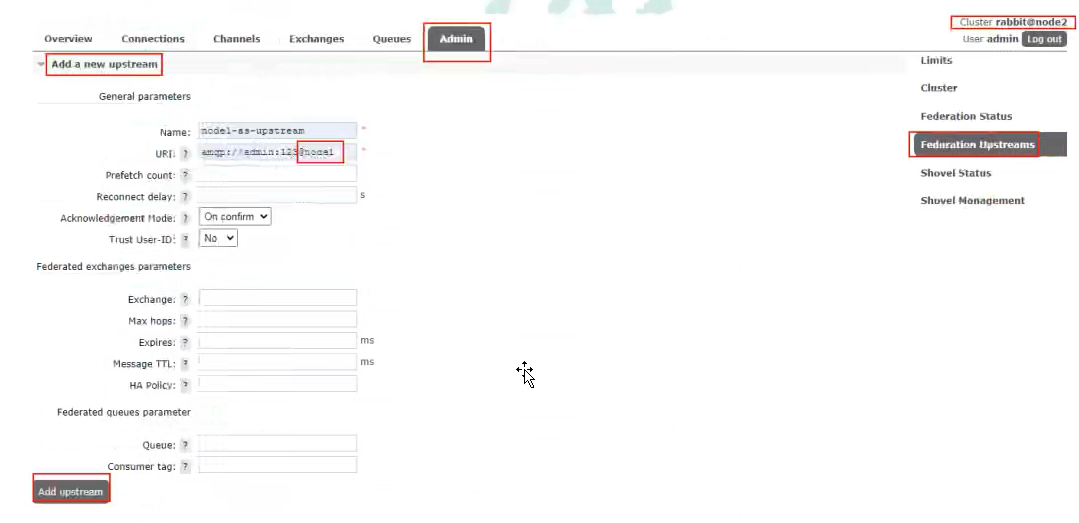
Task: Switch to the Connections tab
Action: pos(153,39)
